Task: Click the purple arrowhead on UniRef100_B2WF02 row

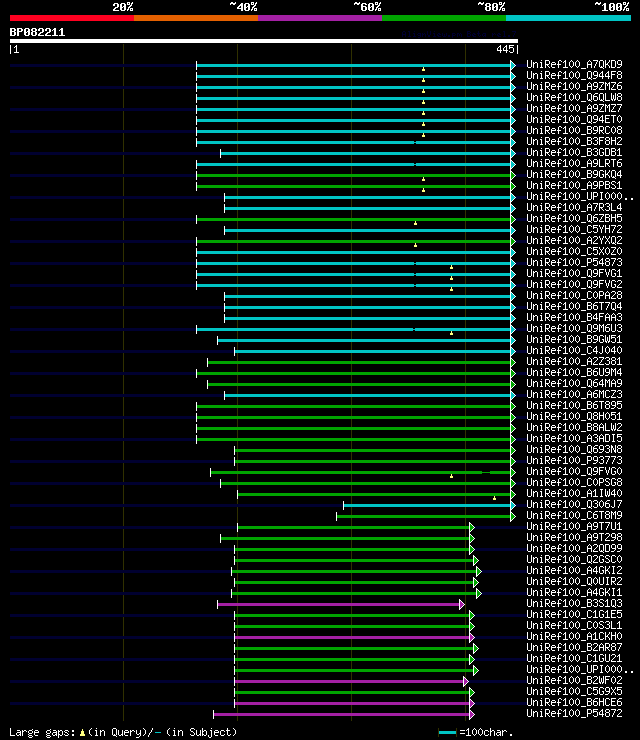Action: (466, 681)
